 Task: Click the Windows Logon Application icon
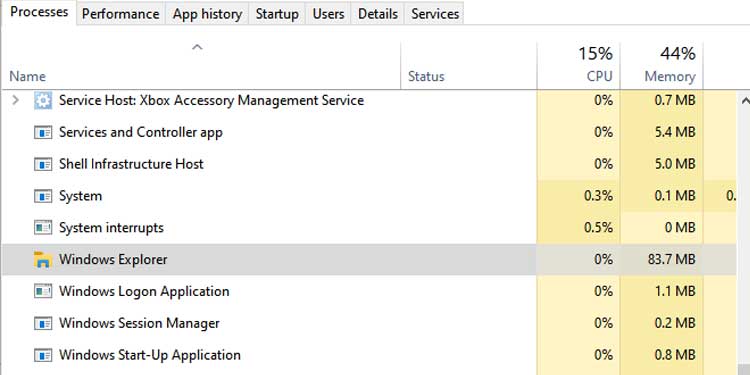coord(43,291)
